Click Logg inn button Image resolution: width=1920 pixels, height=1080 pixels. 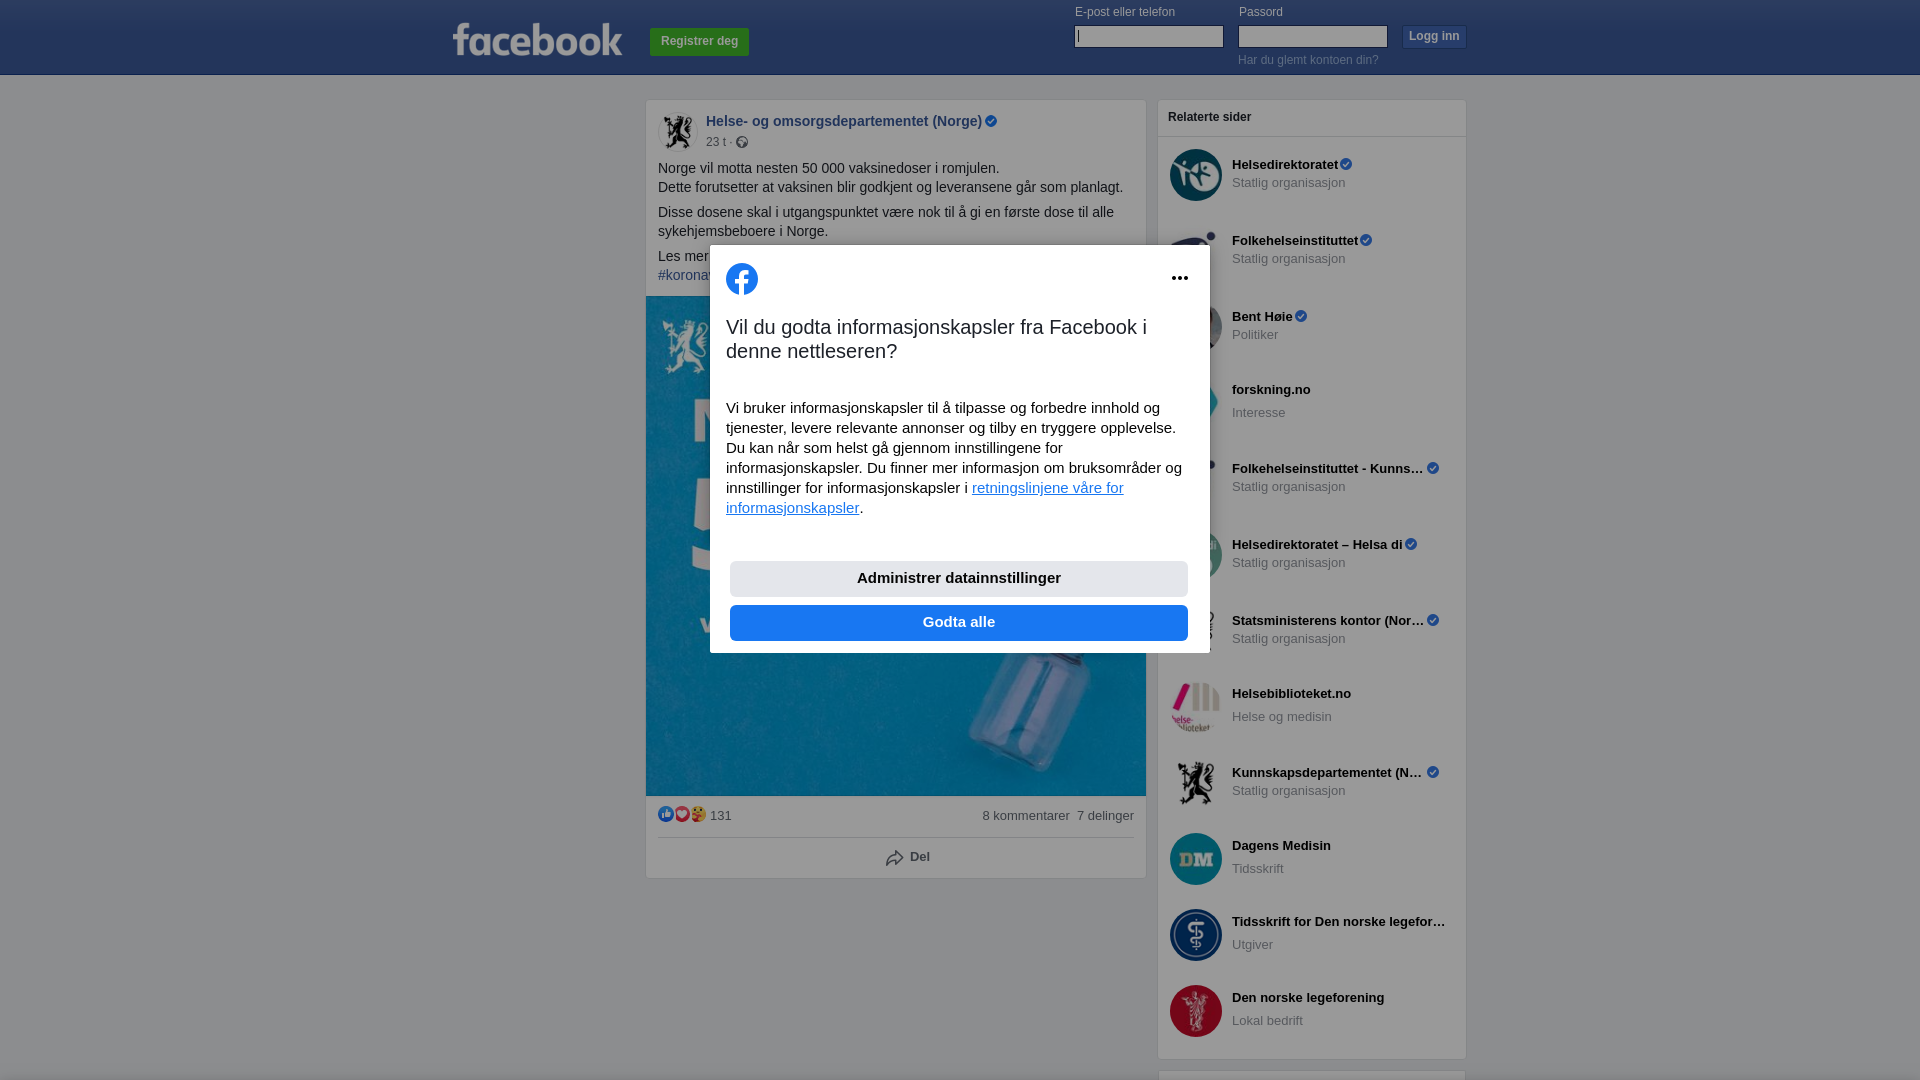[1434, 37]
